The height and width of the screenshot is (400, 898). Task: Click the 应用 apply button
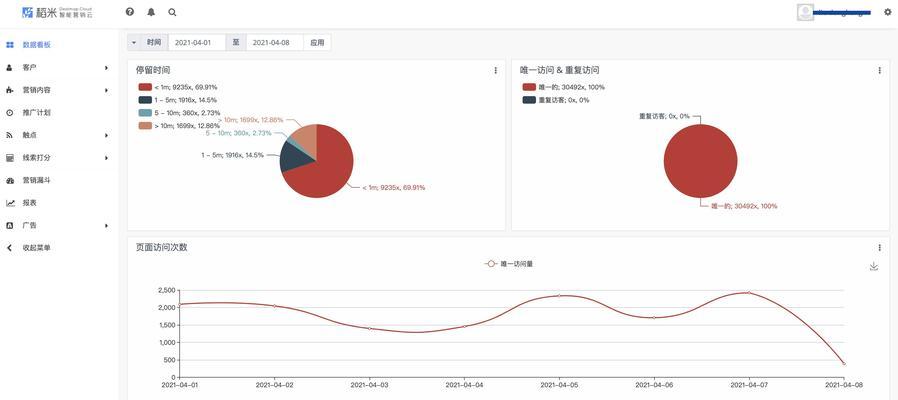[317, 43]
